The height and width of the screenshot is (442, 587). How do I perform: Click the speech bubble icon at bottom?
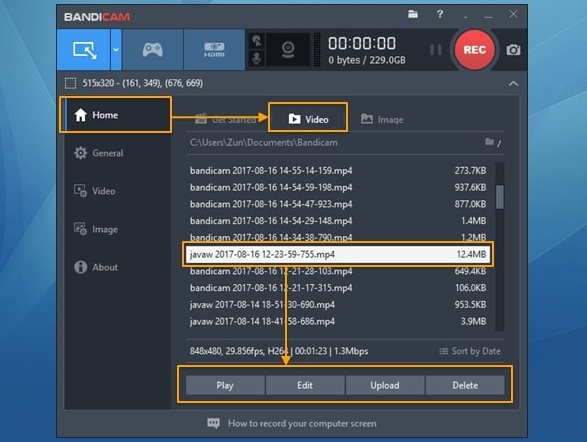(x=213, y=424)
